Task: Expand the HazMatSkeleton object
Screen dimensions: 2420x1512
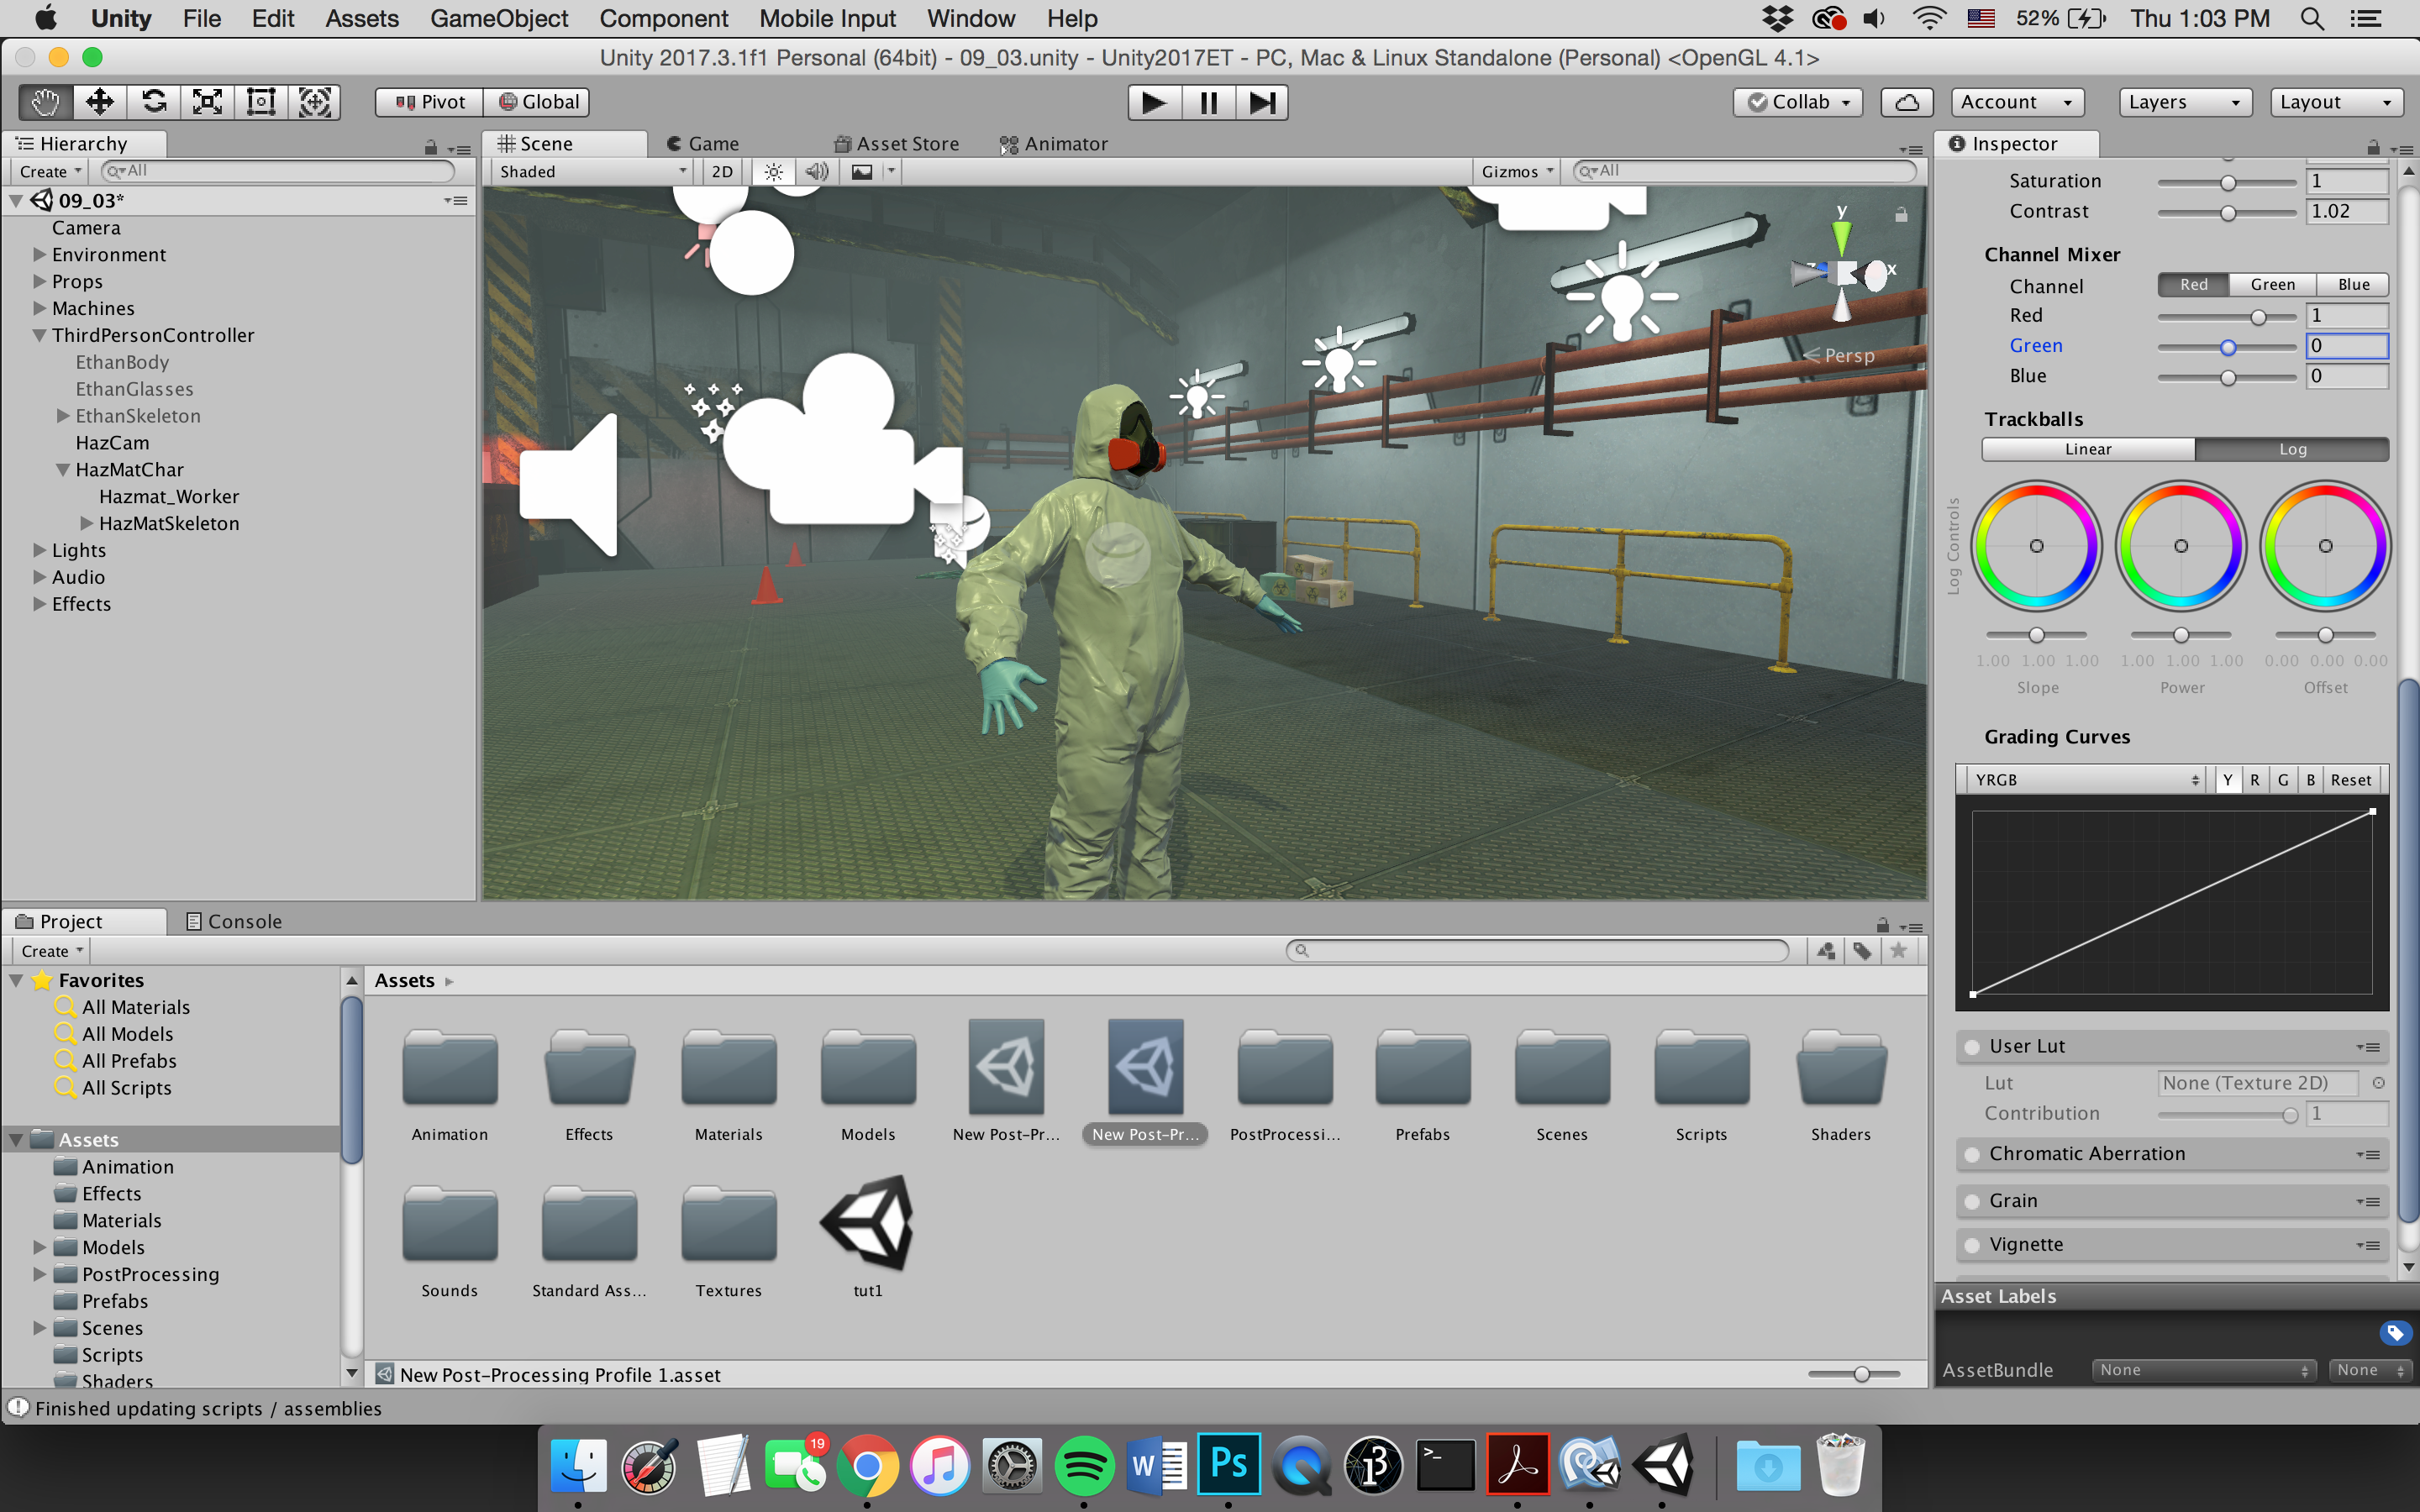Action: pyautogui.click(x=87, y=524)
